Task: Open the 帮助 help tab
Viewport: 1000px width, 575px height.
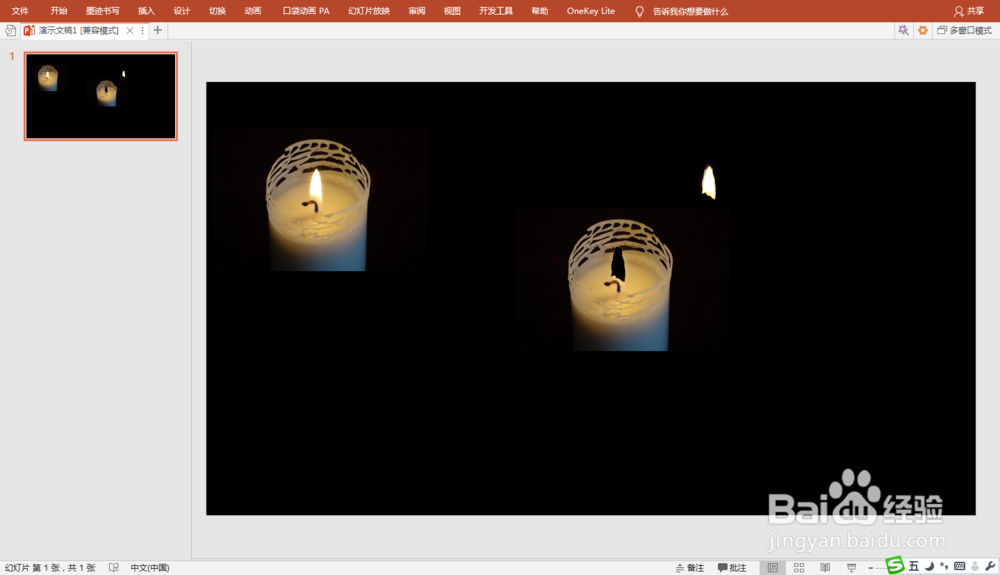Action: 540,11
